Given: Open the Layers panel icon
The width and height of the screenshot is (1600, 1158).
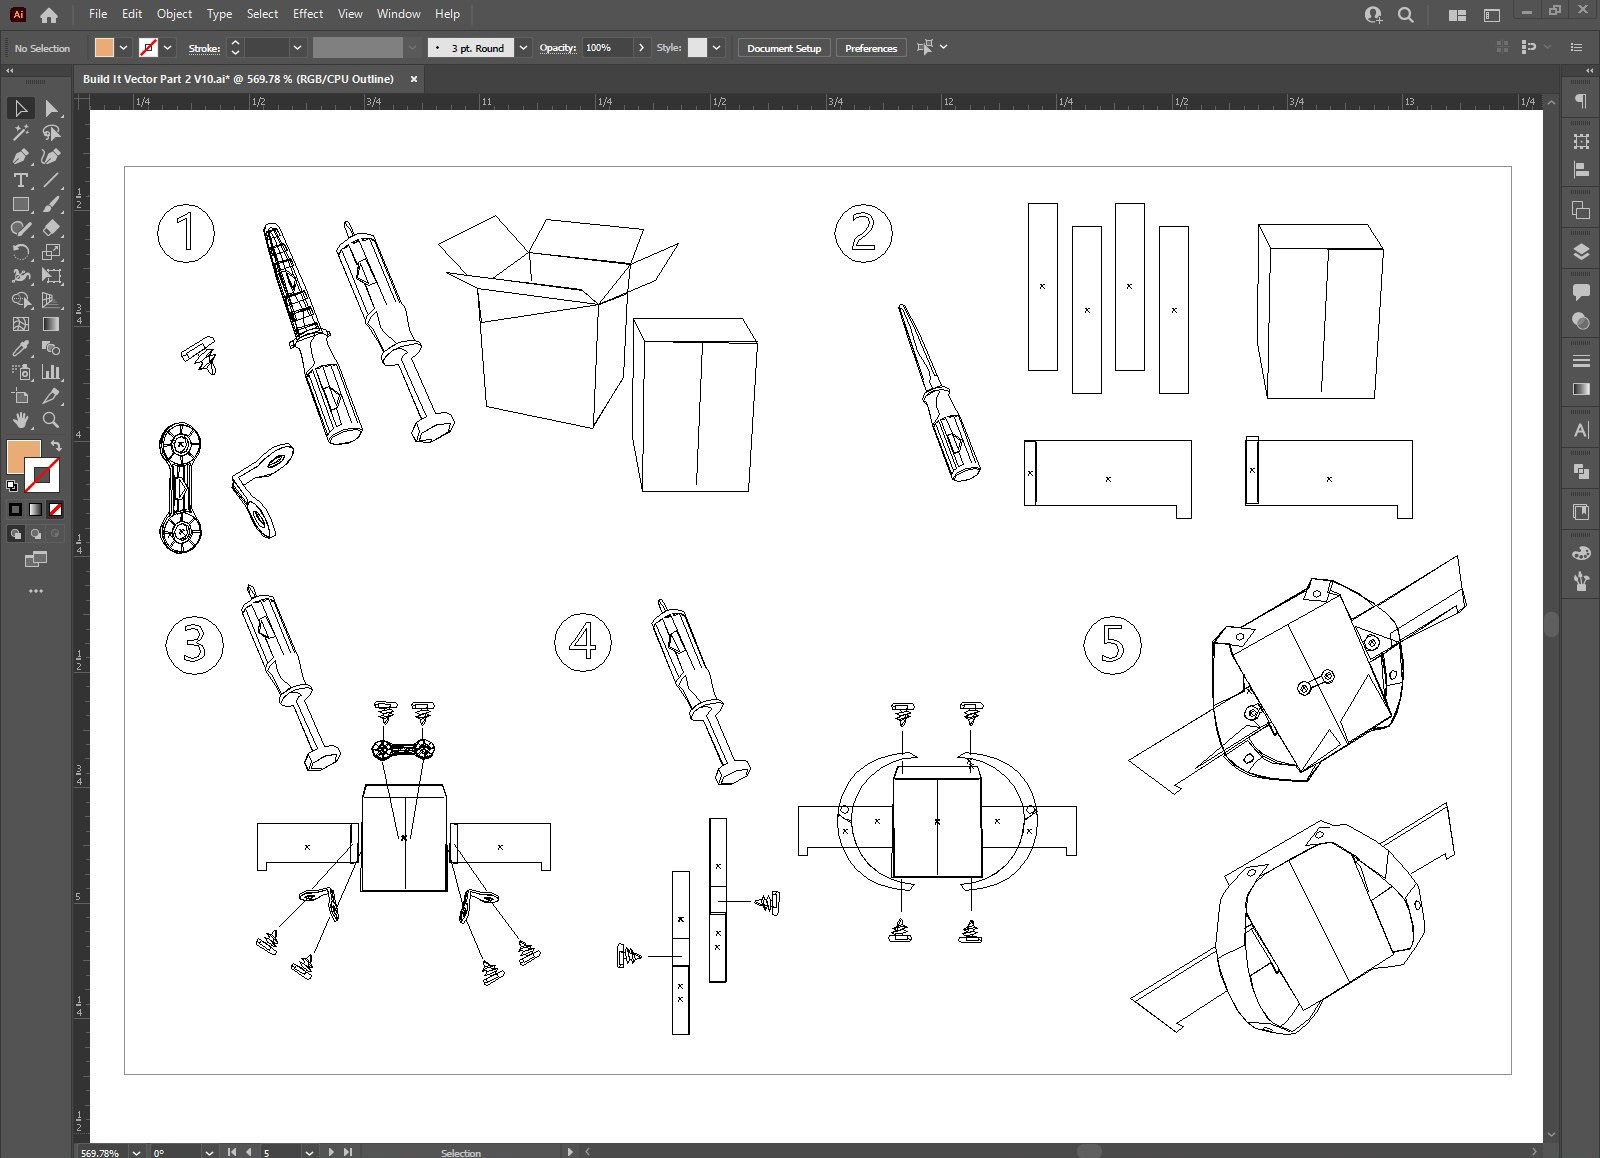Looking at the screenshot, I should pyautogui.click(x=1581, y=251).
